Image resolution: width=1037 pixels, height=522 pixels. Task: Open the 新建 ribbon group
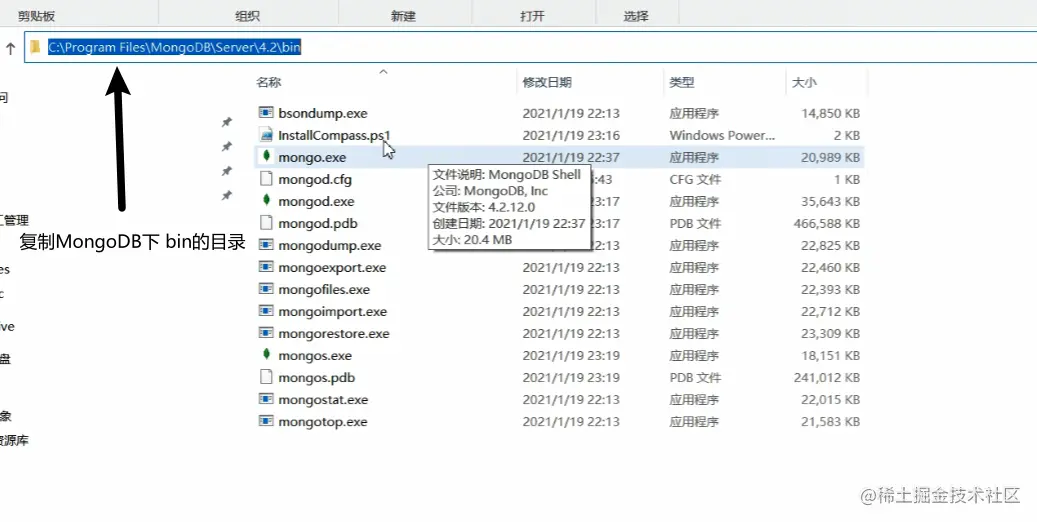[x=403, y=17]
